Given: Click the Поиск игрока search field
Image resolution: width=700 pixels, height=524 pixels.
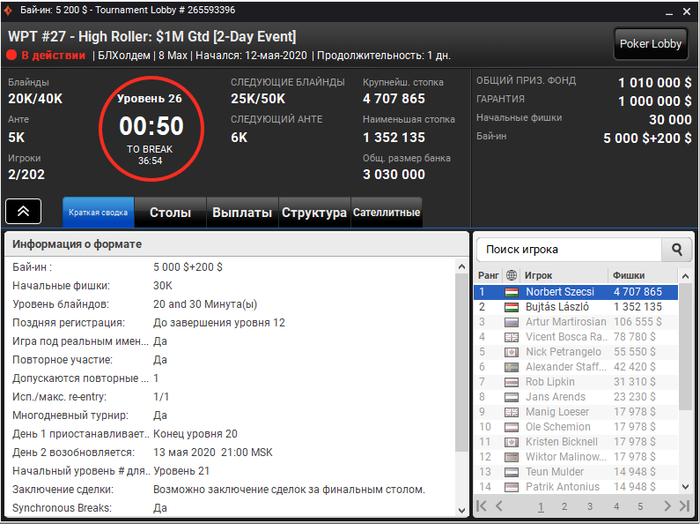Looking at the screenshot, I should [569, 250].
